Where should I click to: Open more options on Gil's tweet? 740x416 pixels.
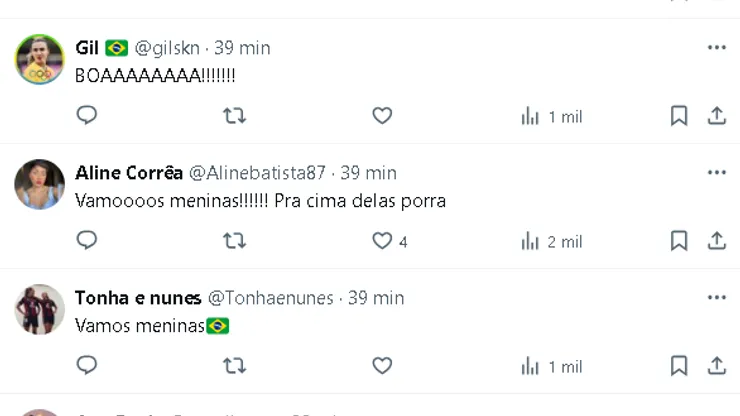coord(717,48)
